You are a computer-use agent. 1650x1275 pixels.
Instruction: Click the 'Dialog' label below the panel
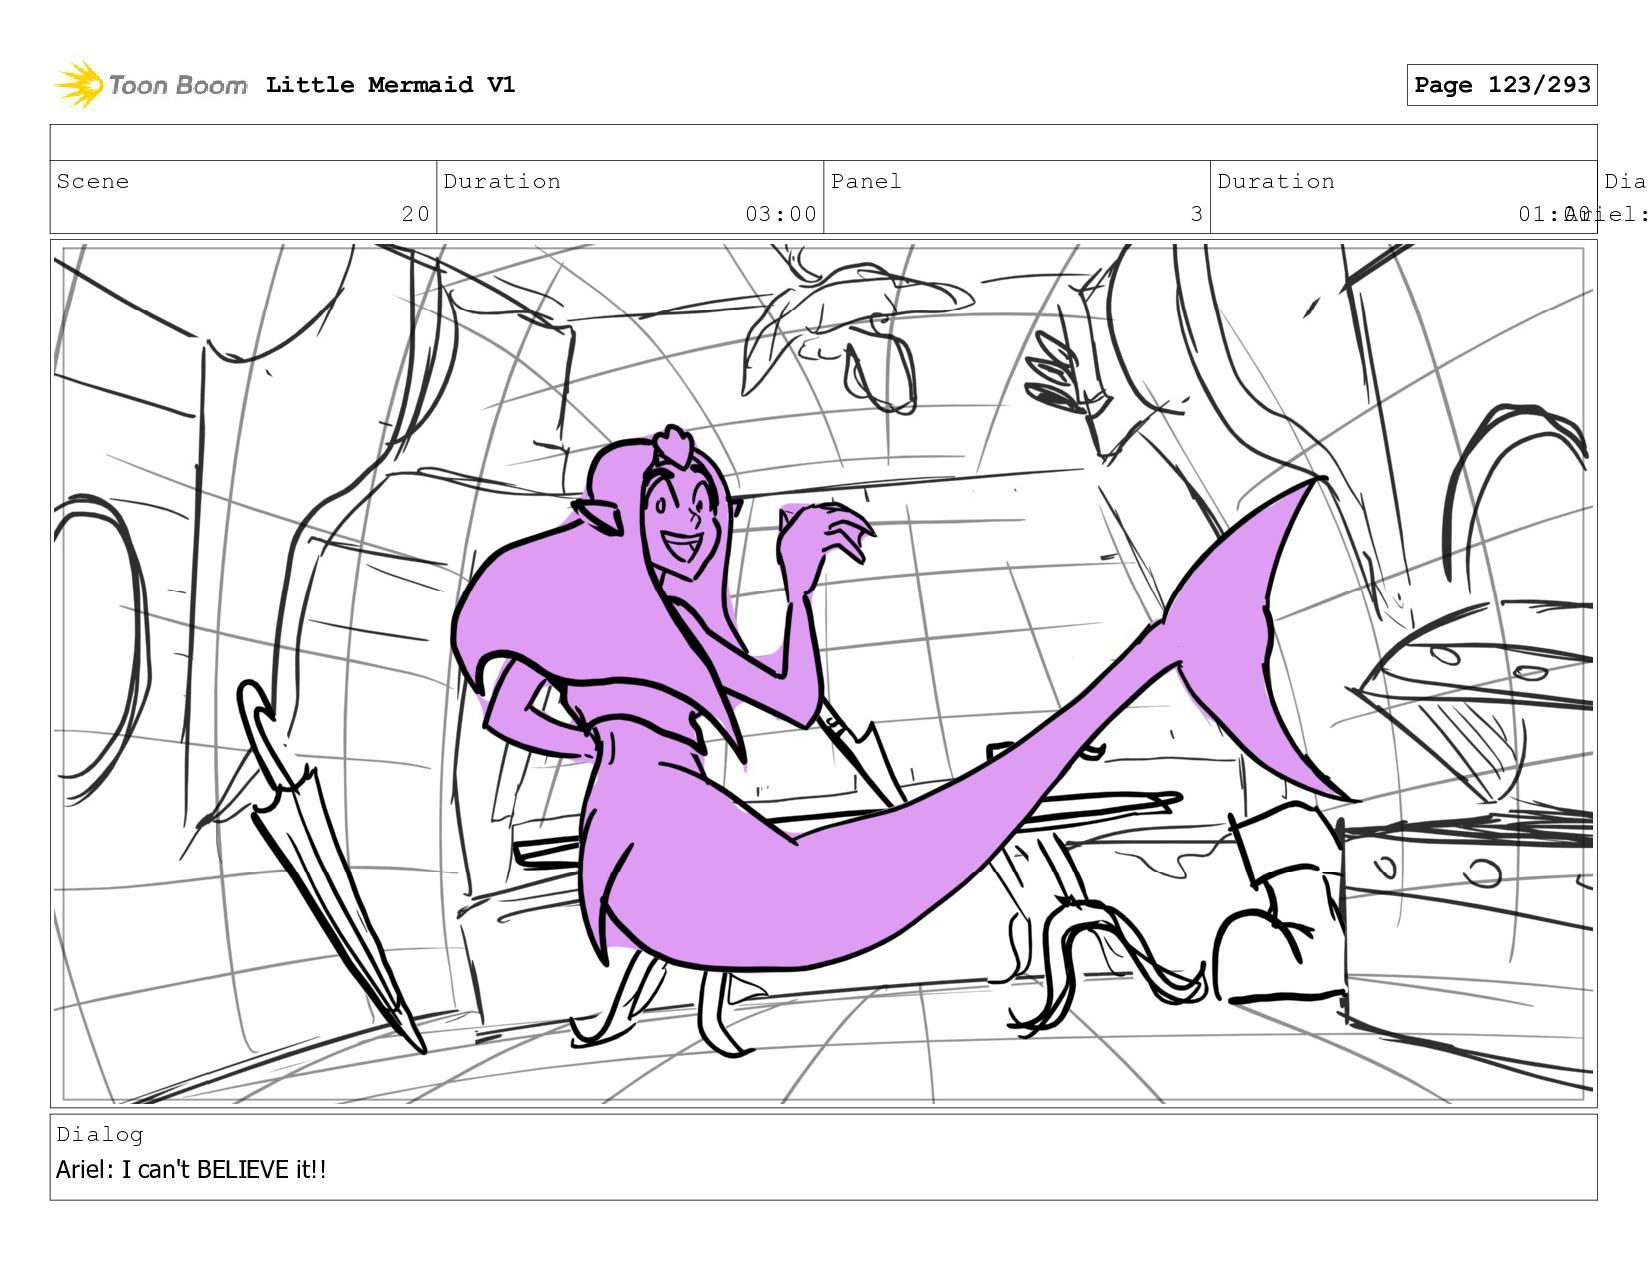click(100, 1134)
